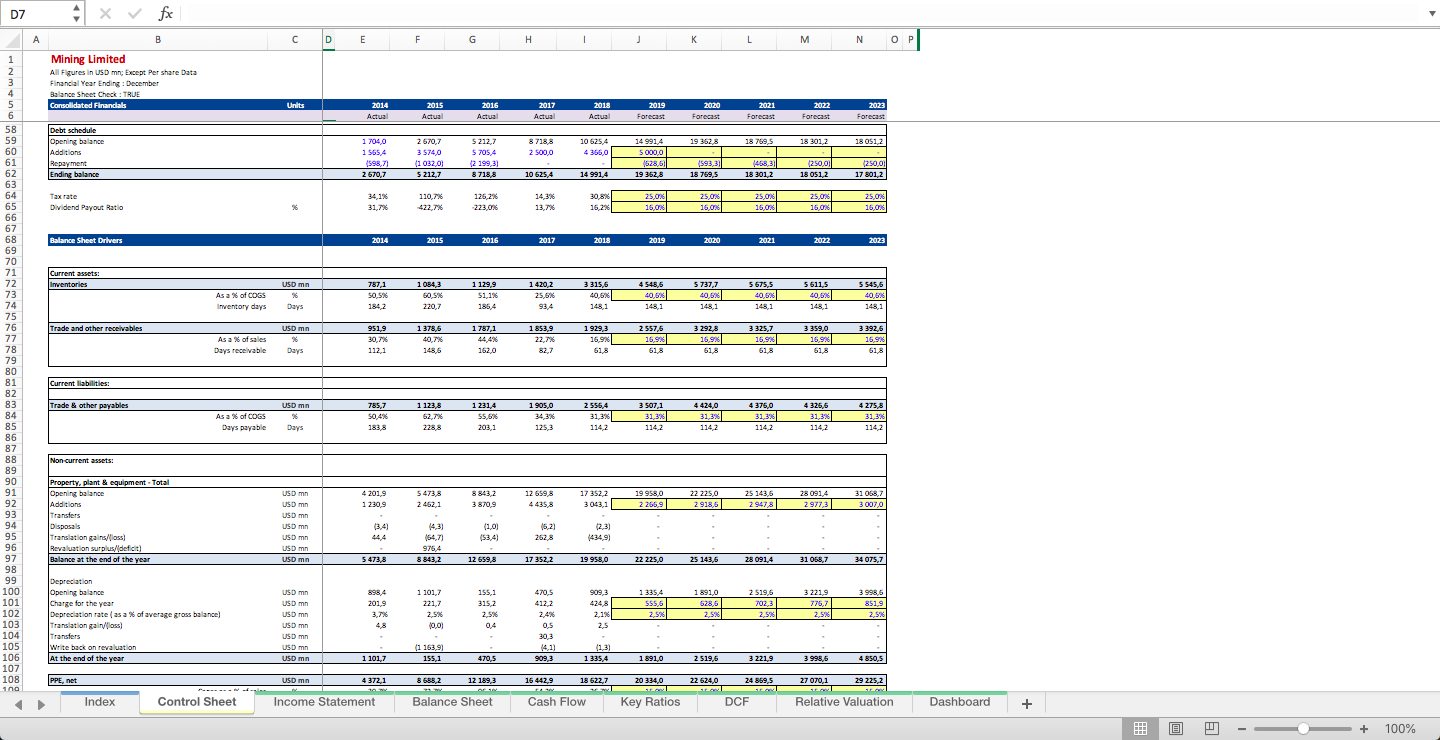Click the Days receivable label
The height and width of the screenshot is (740, 1440).
pos(242,350)
